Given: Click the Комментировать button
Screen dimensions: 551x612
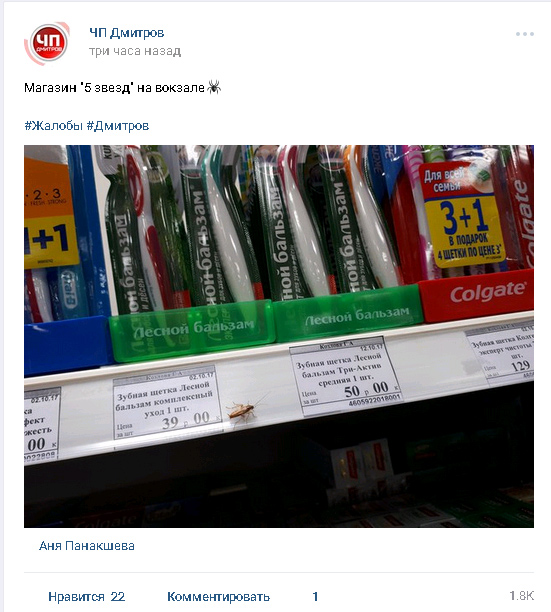Looking at the screenshot, I should [x=218, y=596].
